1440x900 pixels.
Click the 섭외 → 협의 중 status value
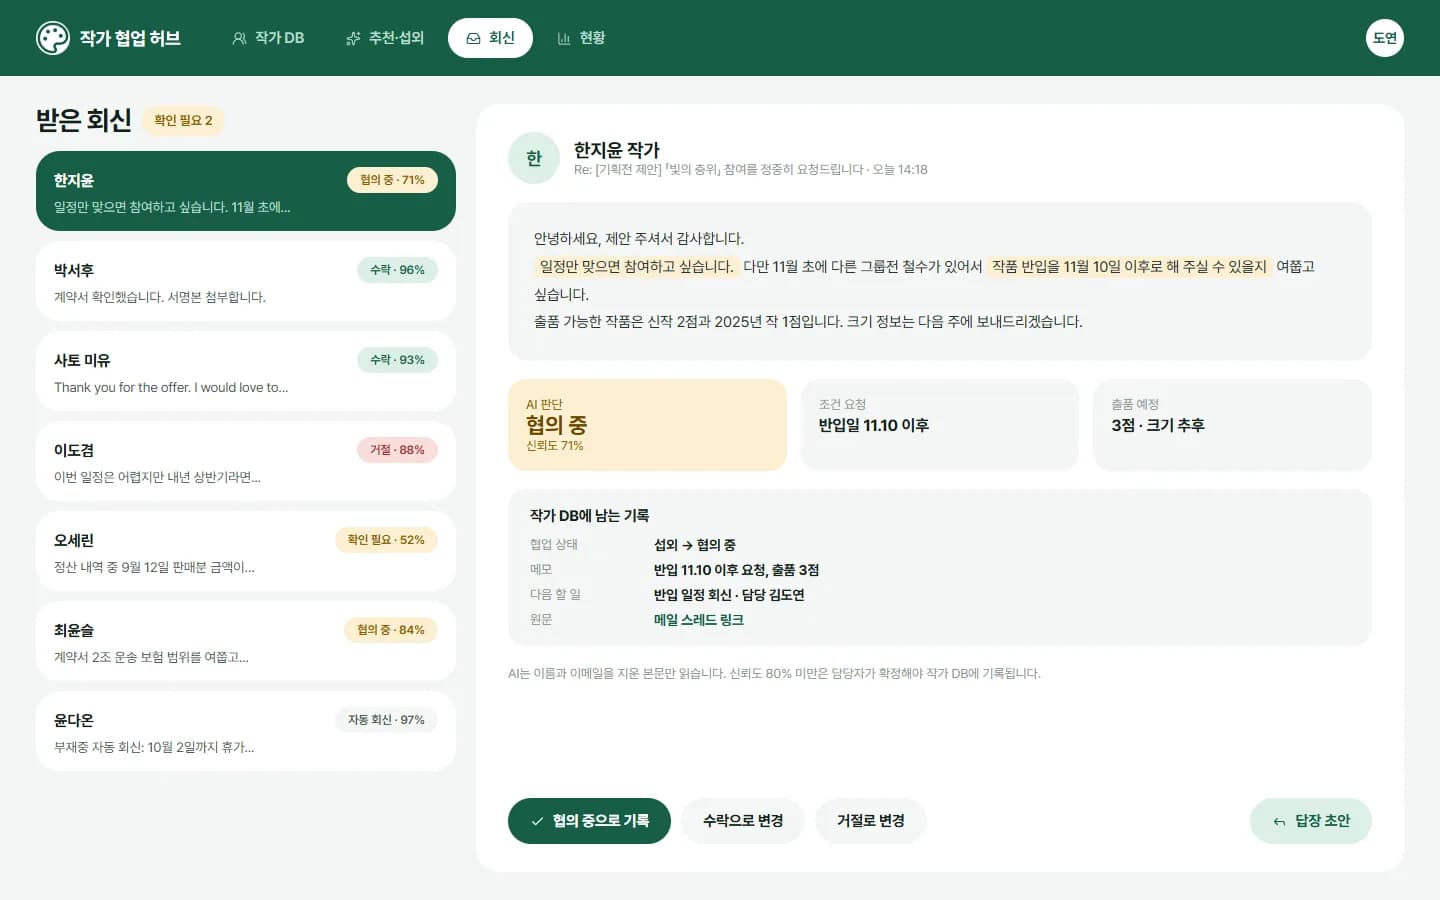tap(695, 545)
